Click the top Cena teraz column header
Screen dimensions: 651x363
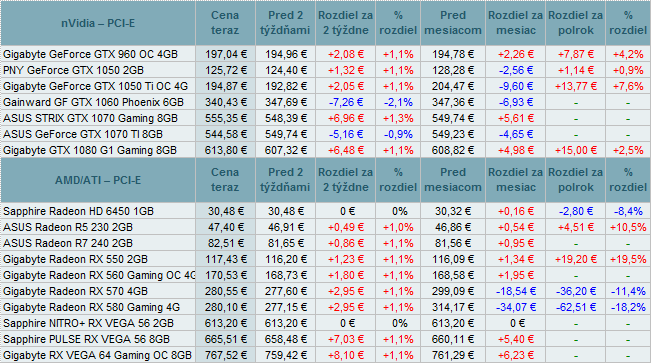[x=225, y=23]
